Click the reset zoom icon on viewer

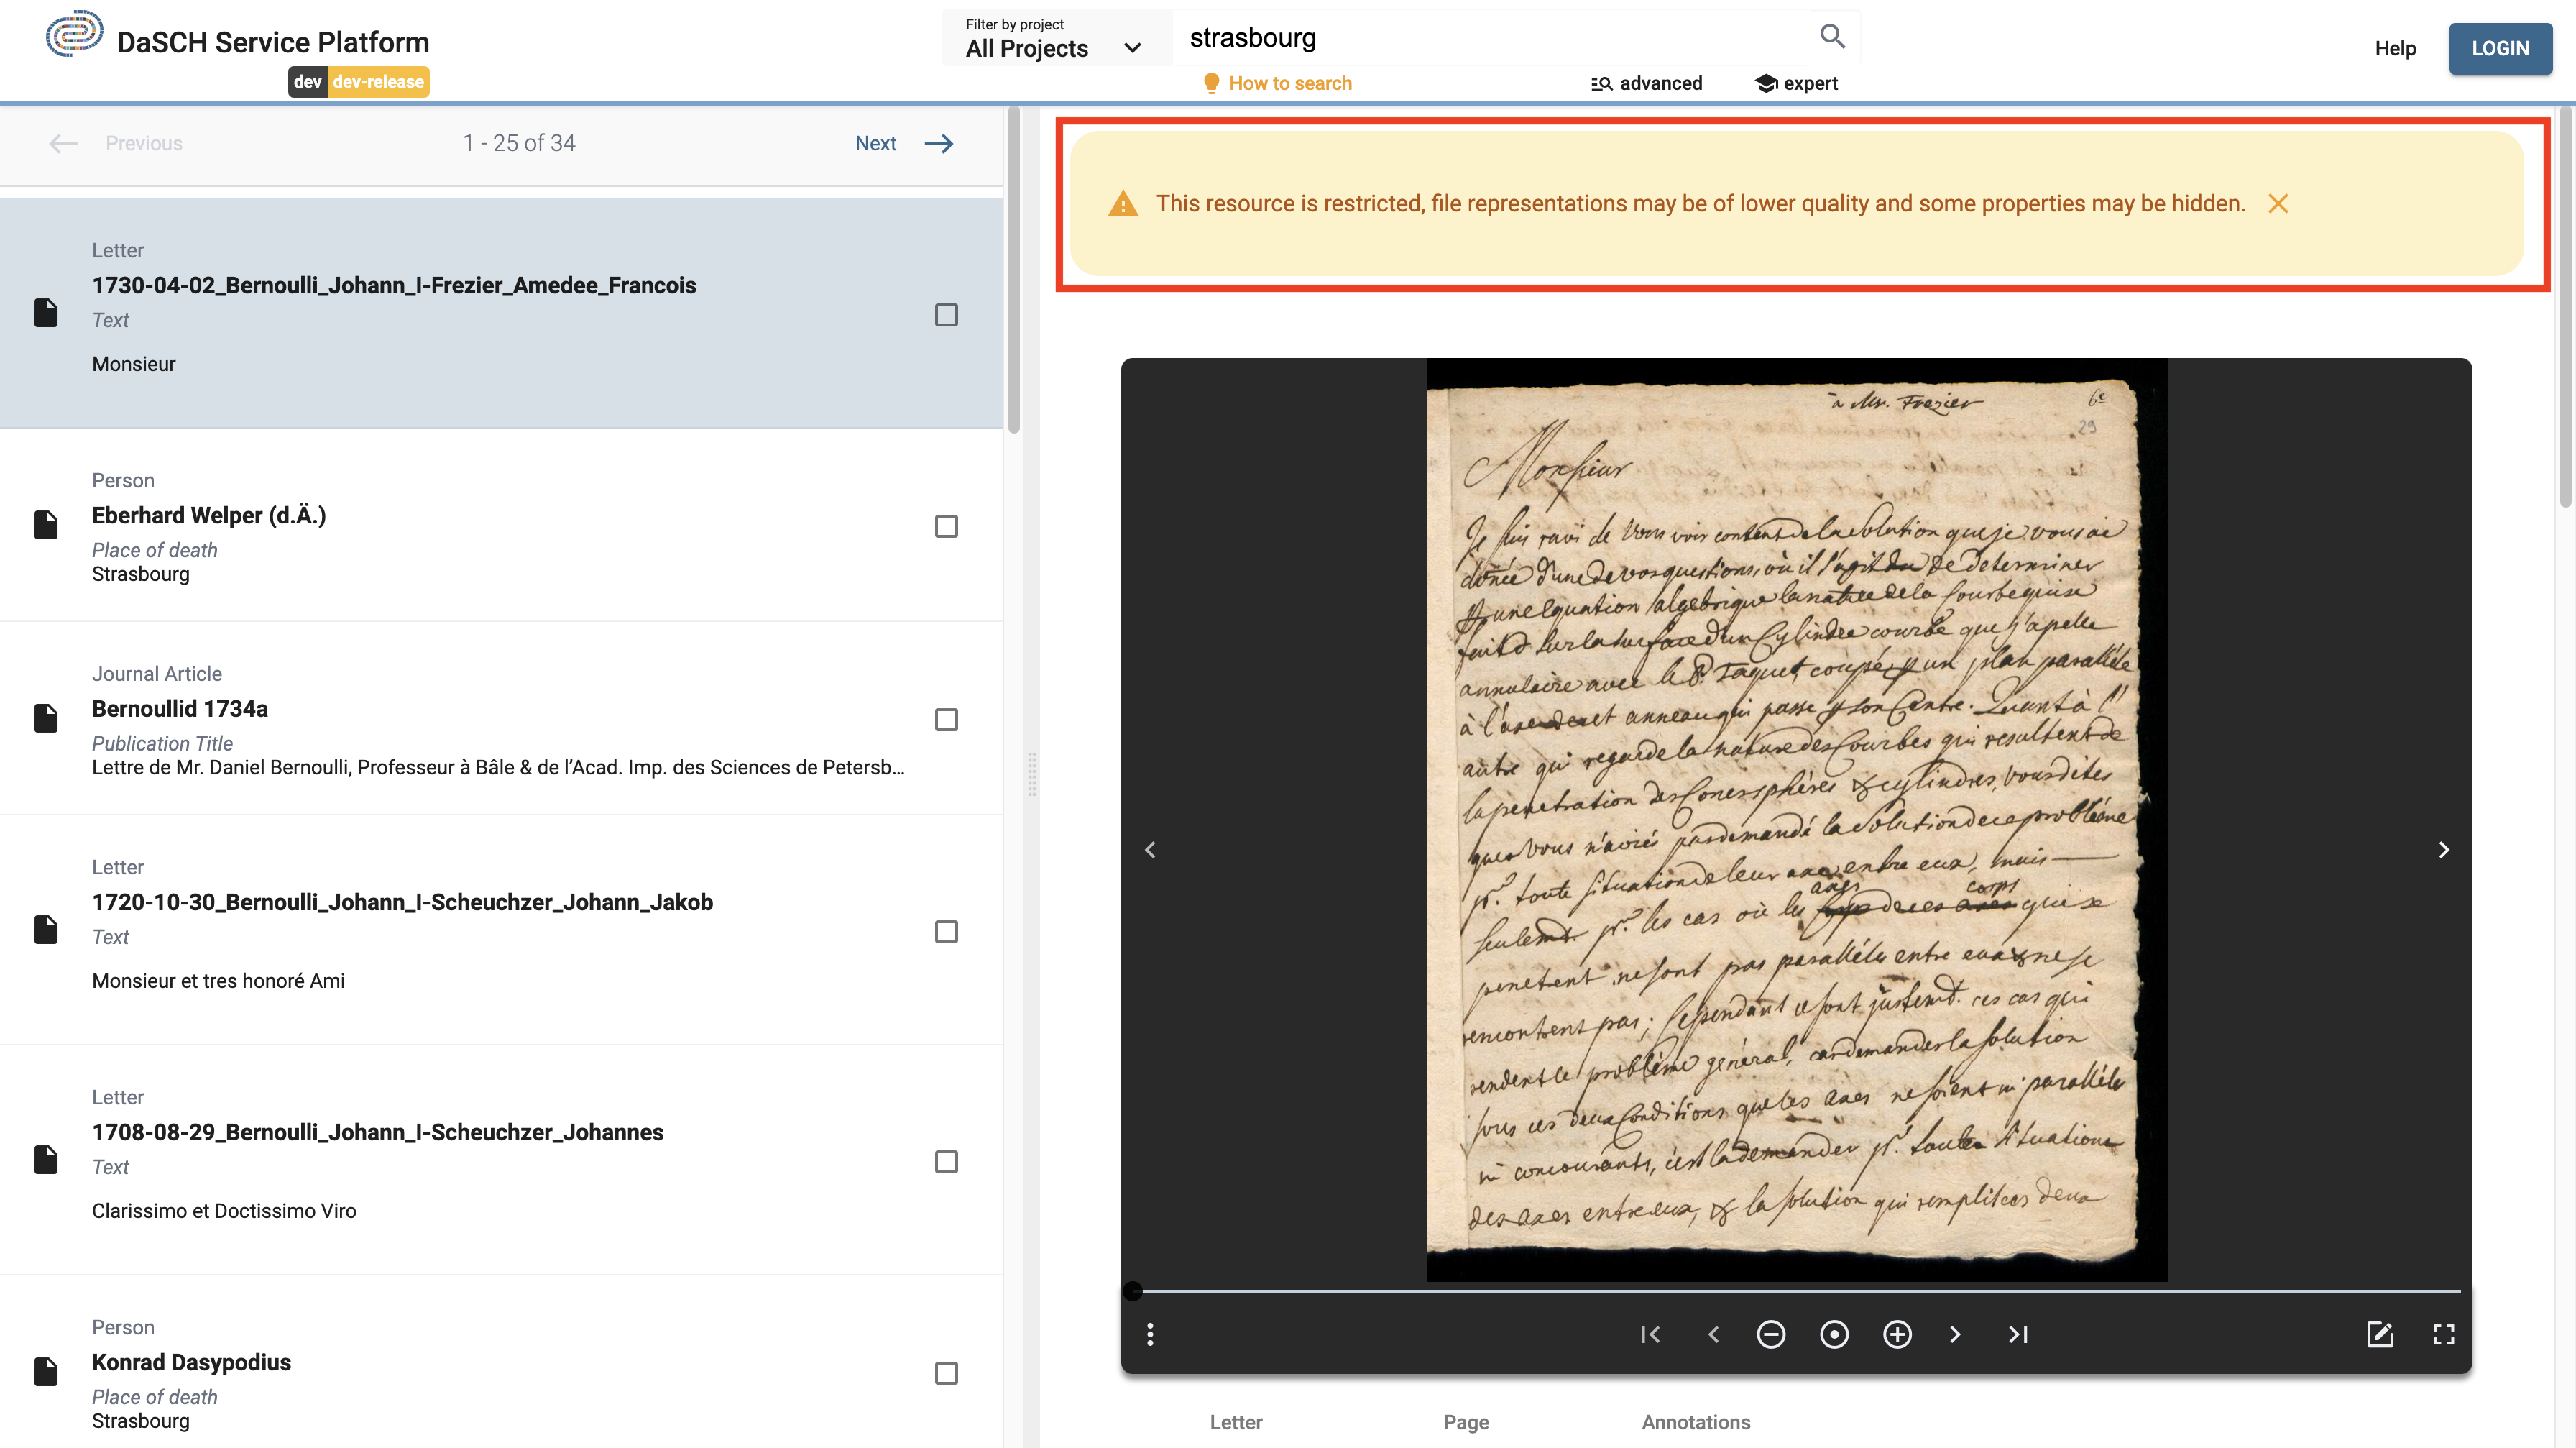click(1833, 1334)
